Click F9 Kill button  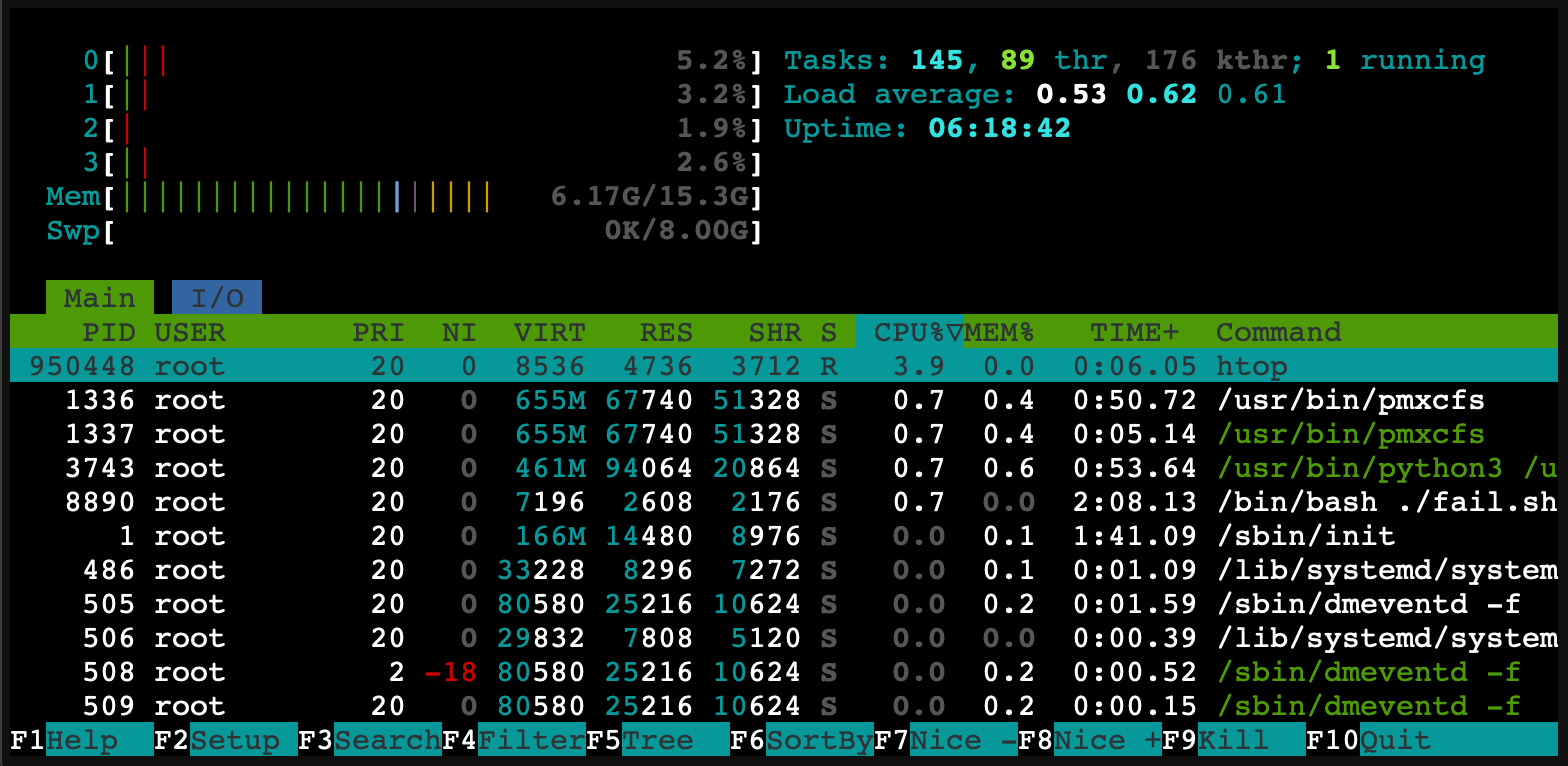pyautogui.click(x=1234, y=741)
